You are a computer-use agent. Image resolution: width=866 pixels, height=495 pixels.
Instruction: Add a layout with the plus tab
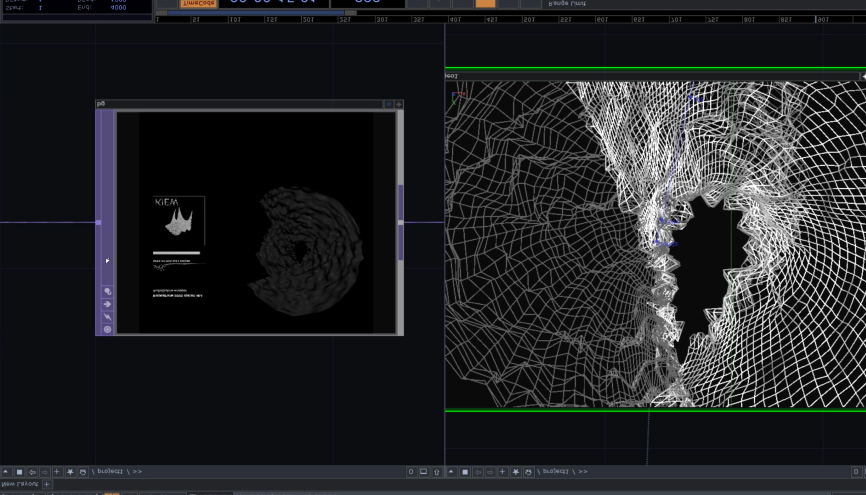click(x=46, y=484)
